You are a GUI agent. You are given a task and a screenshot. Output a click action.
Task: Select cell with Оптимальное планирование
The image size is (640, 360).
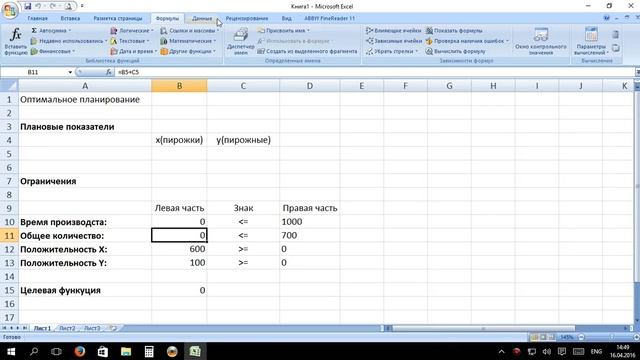[x=85, y=100]
